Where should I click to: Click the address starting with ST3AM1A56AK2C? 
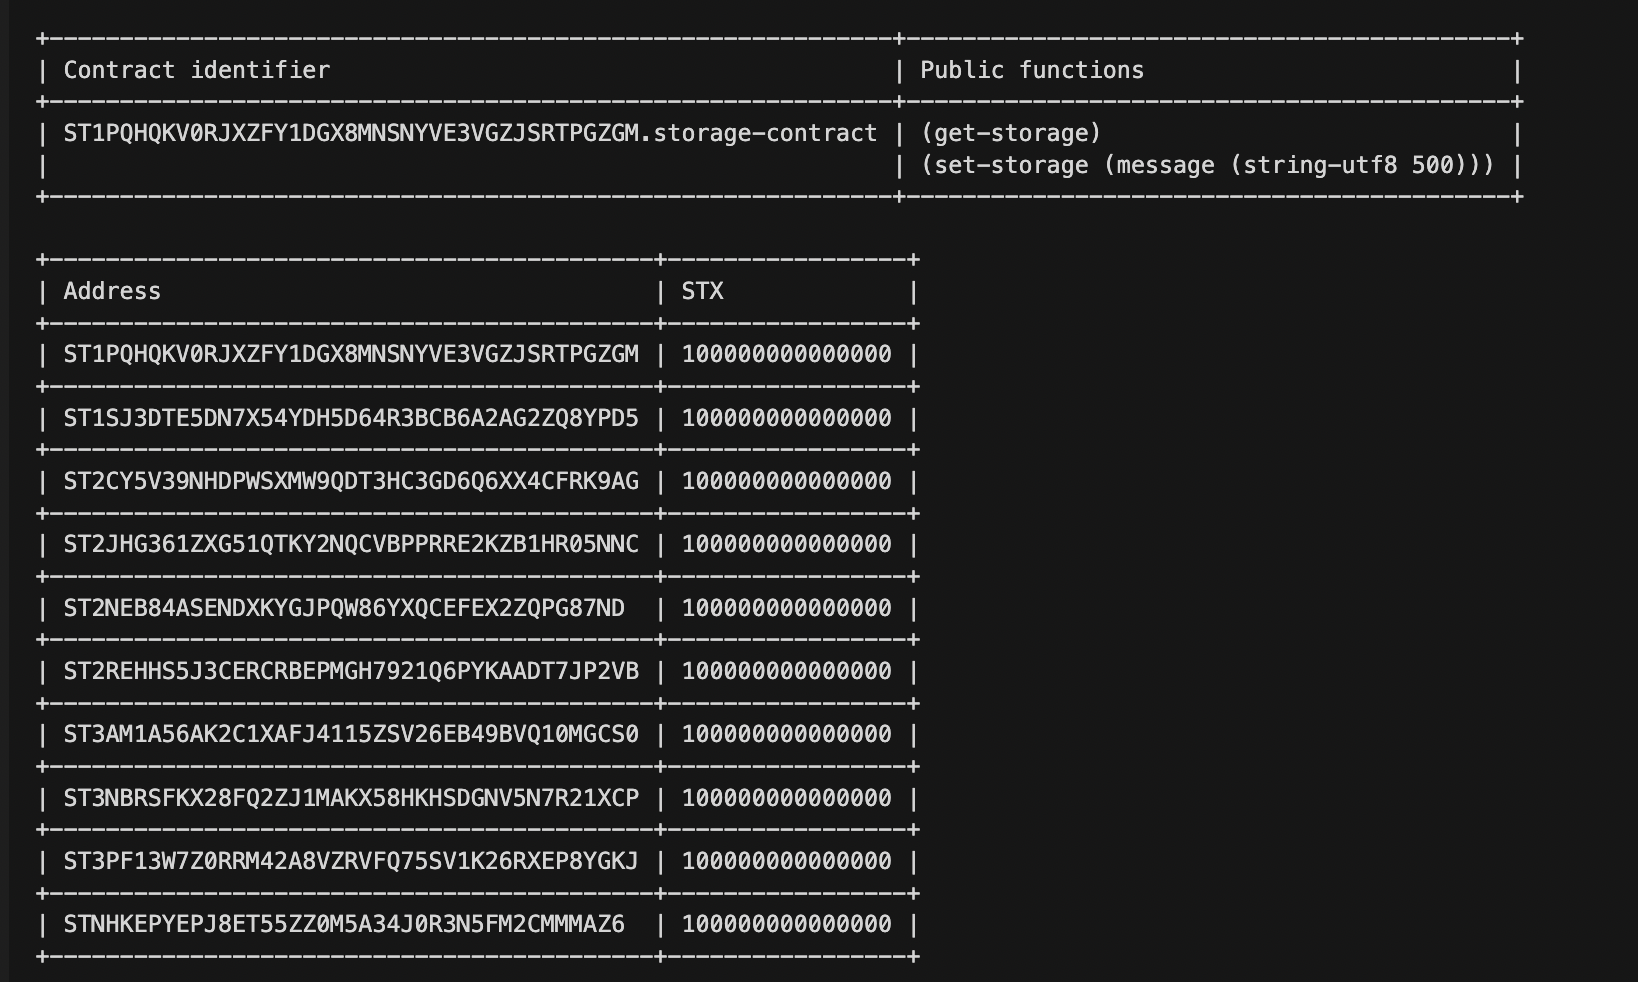351,734
